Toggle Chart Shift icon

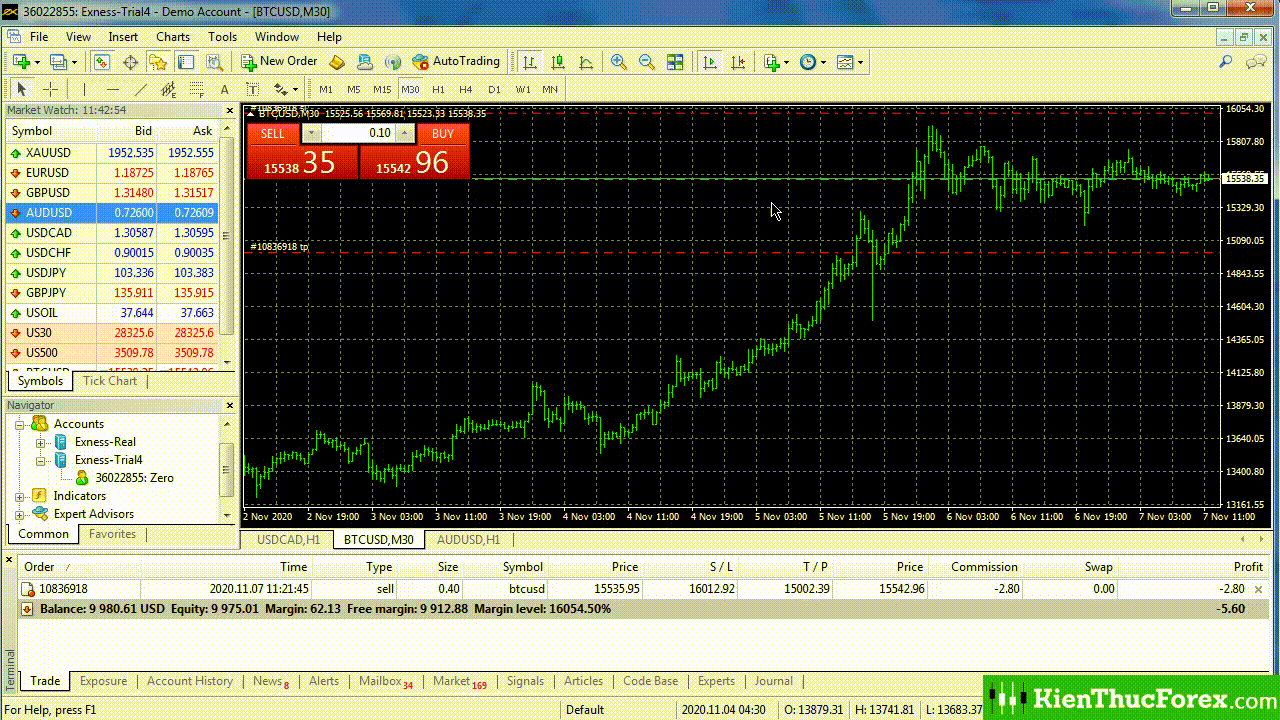coord(738,62)
